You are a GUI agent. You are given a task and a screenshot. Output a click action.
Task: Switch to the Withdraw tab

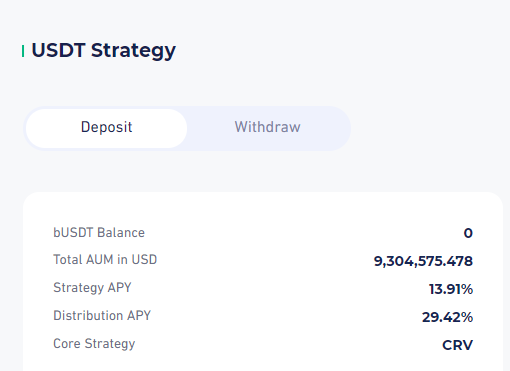pos(268,127)
